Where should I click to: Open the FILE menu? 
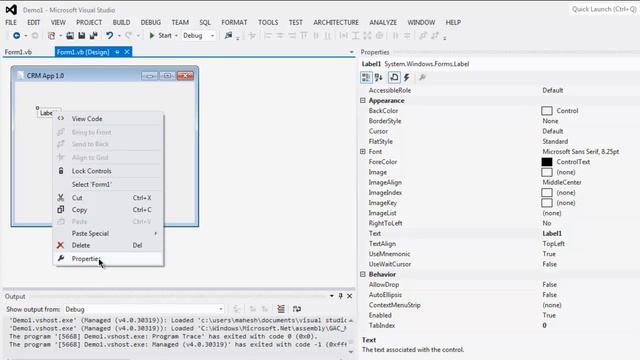click(11, 22)
